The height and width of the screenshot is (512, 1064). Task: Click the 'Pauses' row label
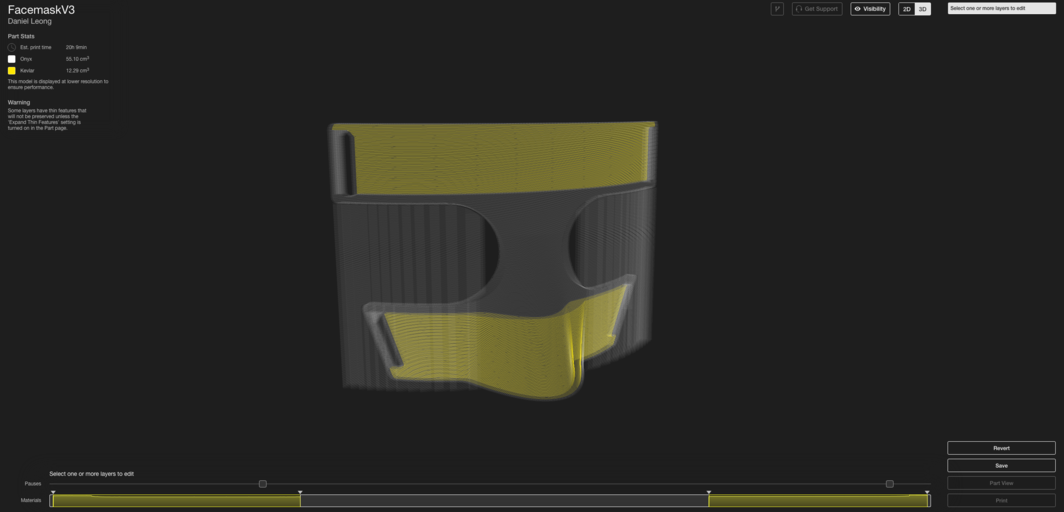[33, 484]
